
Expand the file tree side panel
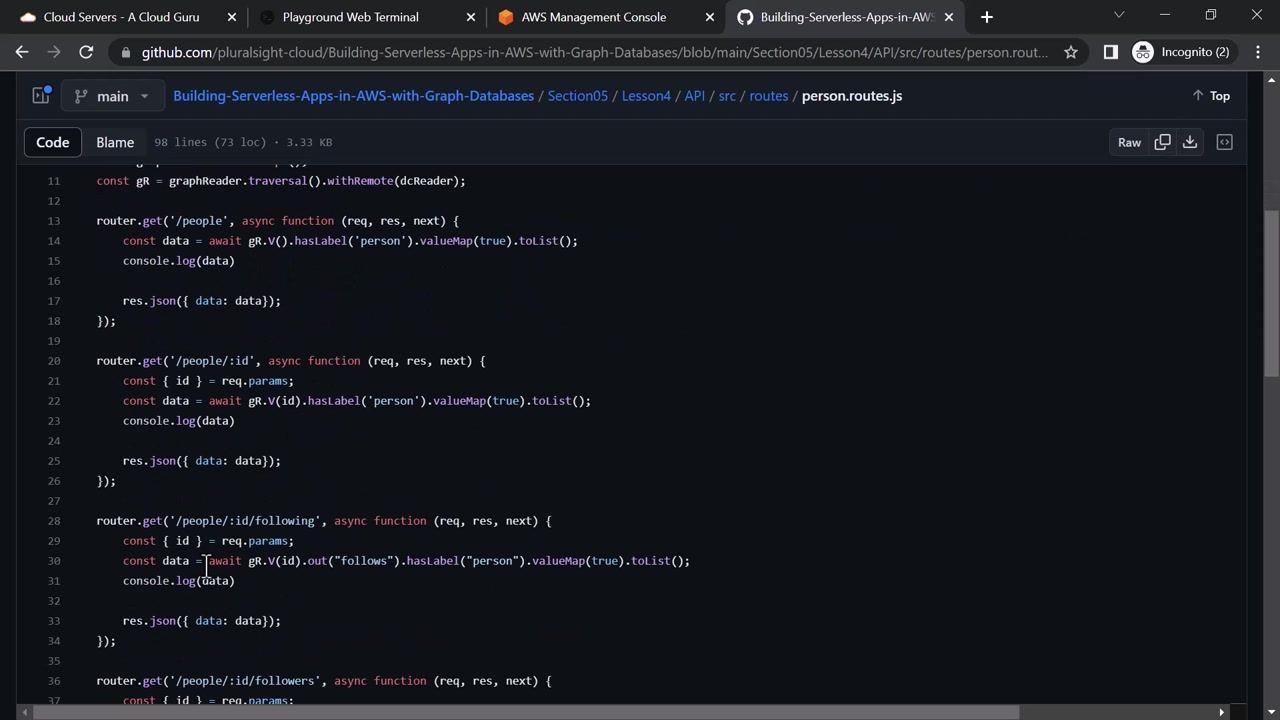41,96
